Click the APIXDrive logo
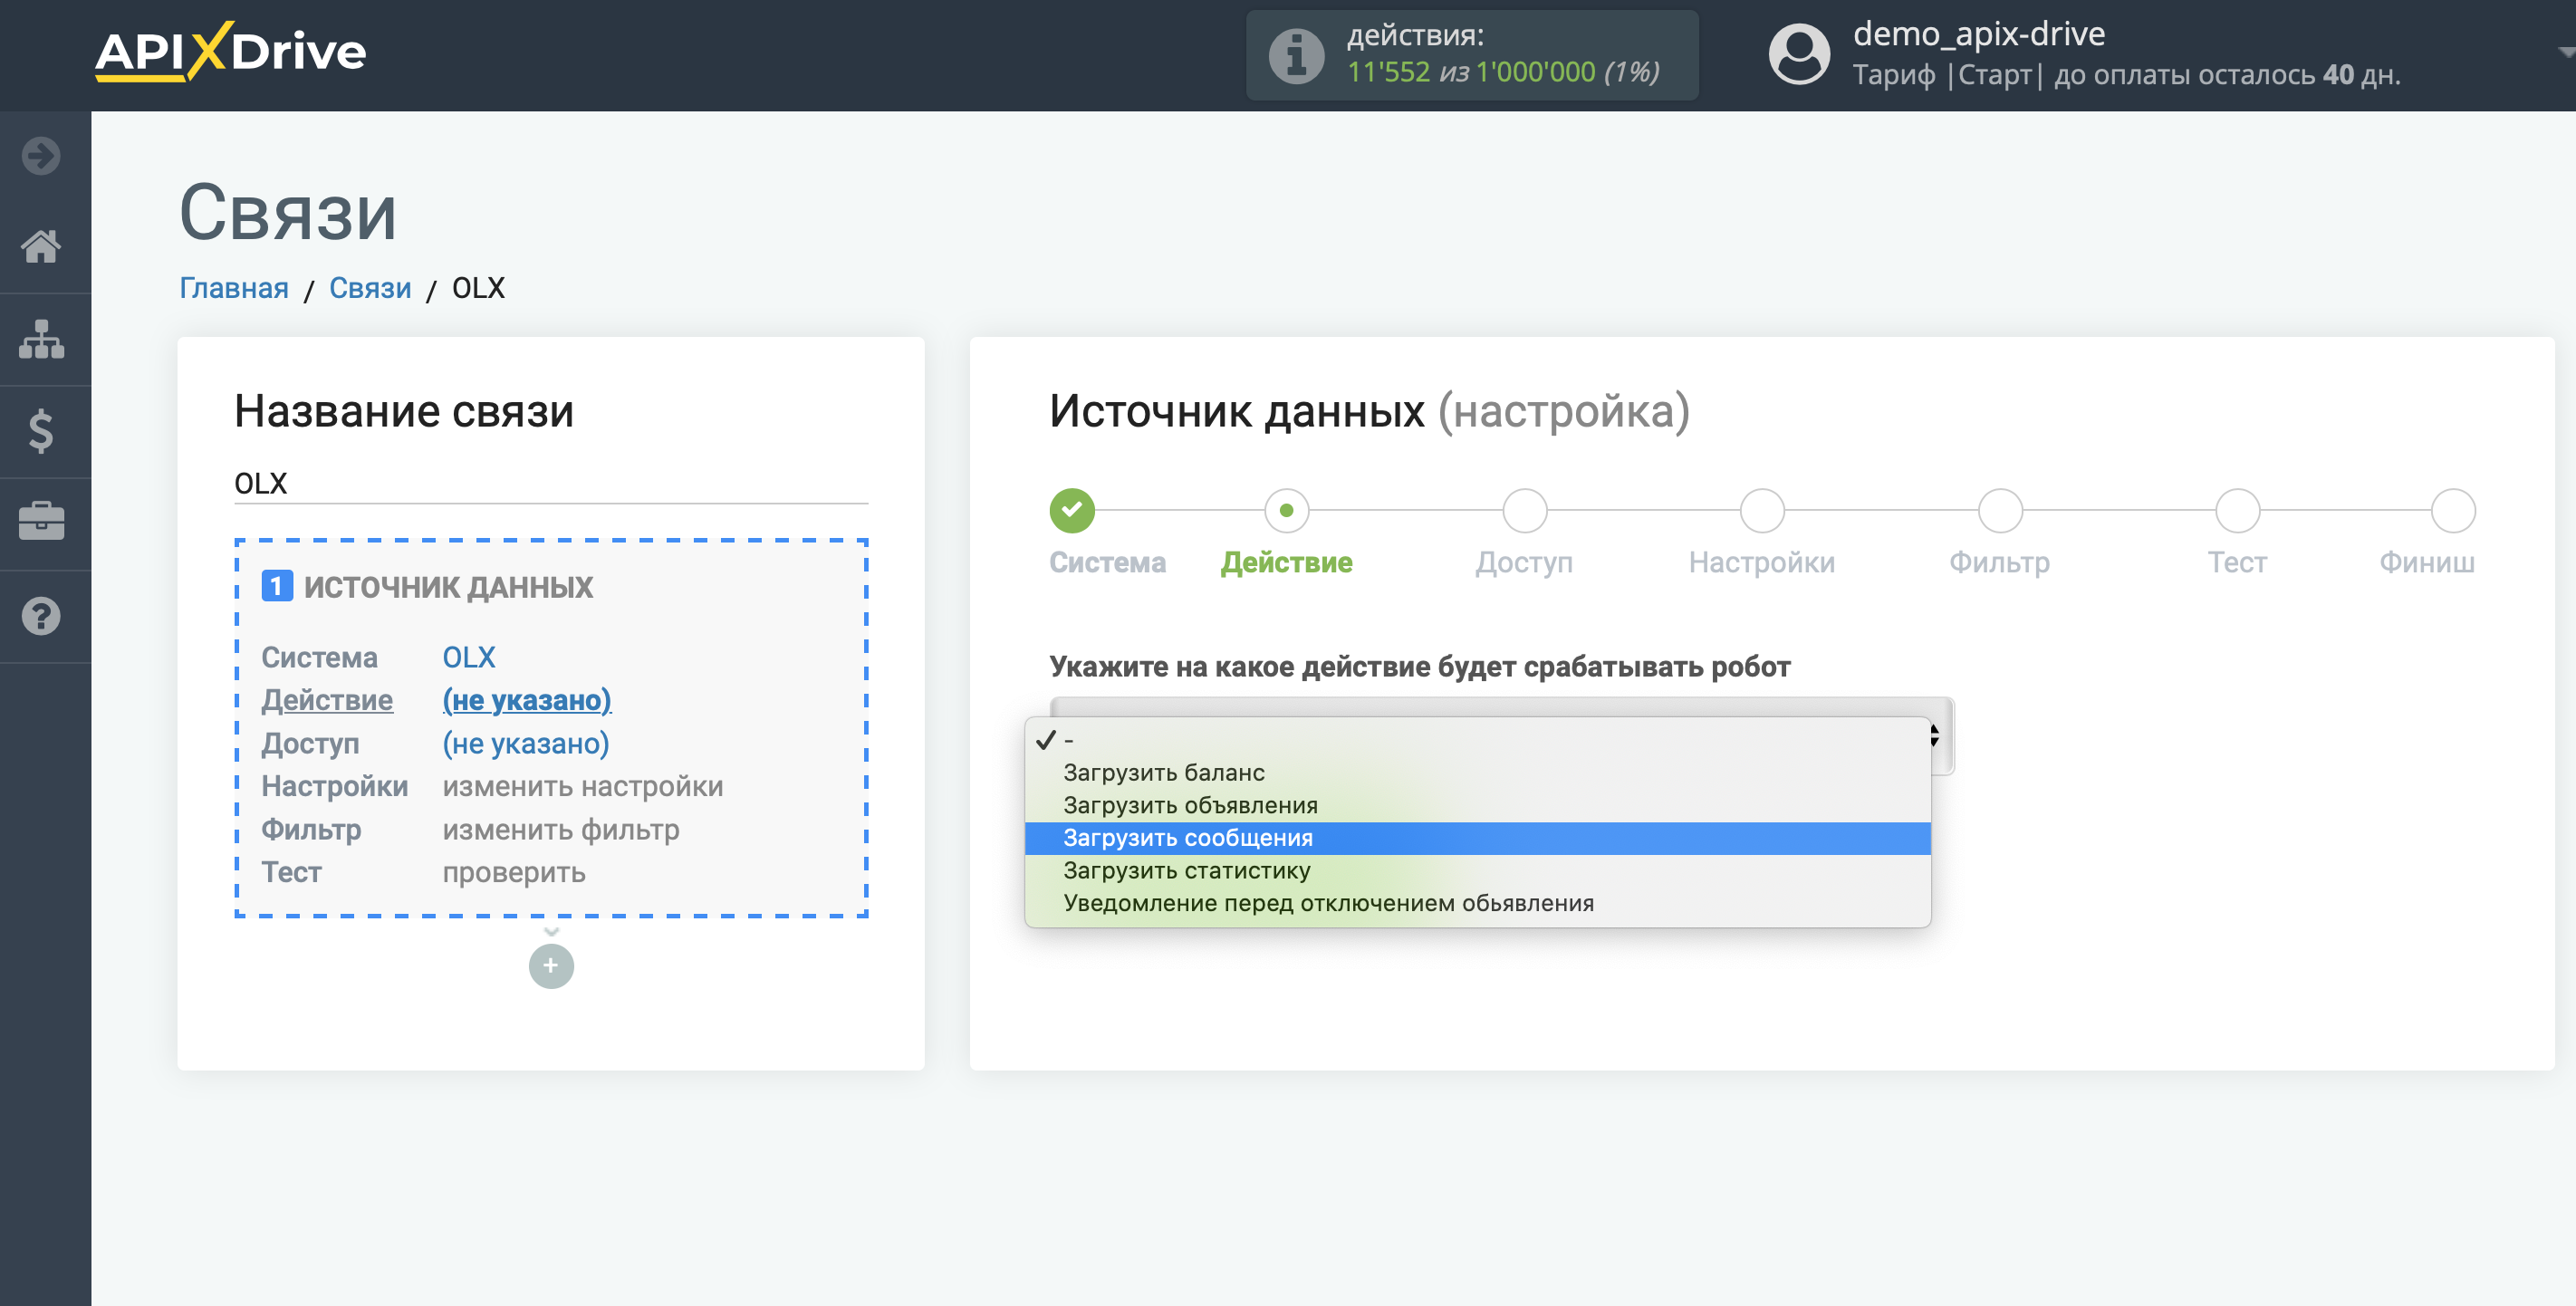 coord(231,51)
